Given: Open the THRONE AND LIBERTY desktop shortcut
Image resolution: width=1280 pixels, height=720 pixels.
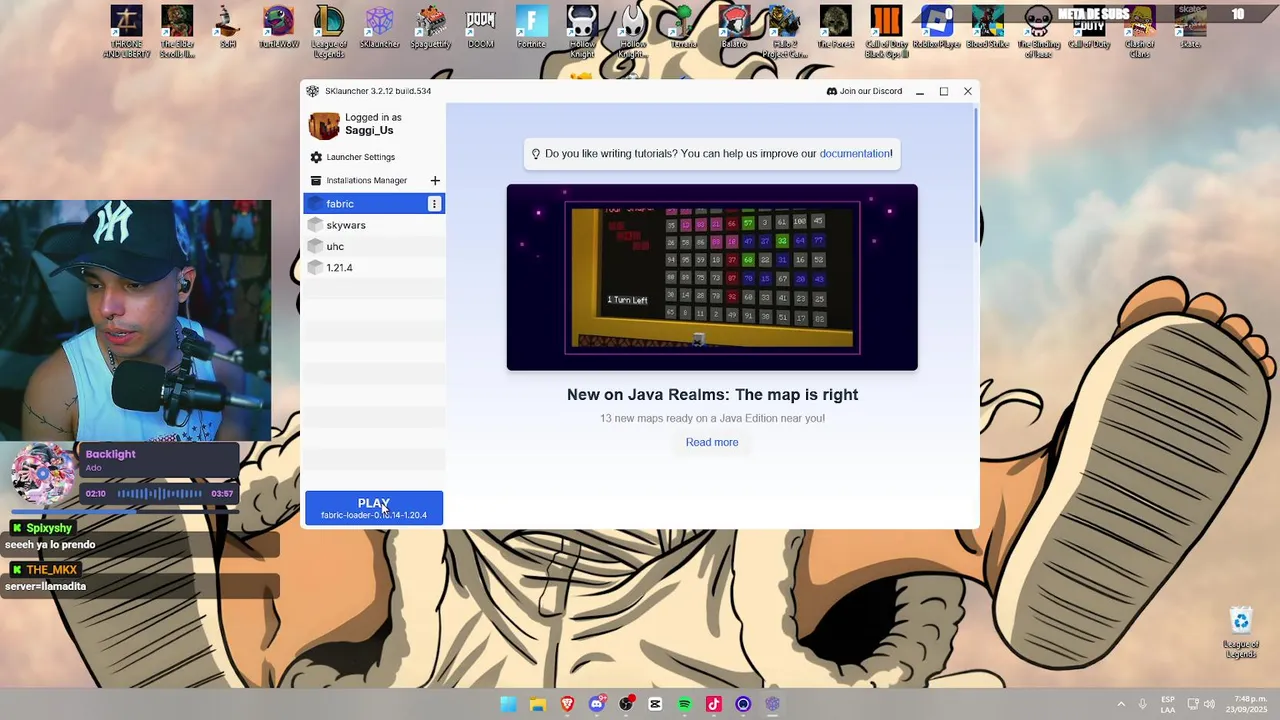Looking at the screenshot, I should 126,31.
